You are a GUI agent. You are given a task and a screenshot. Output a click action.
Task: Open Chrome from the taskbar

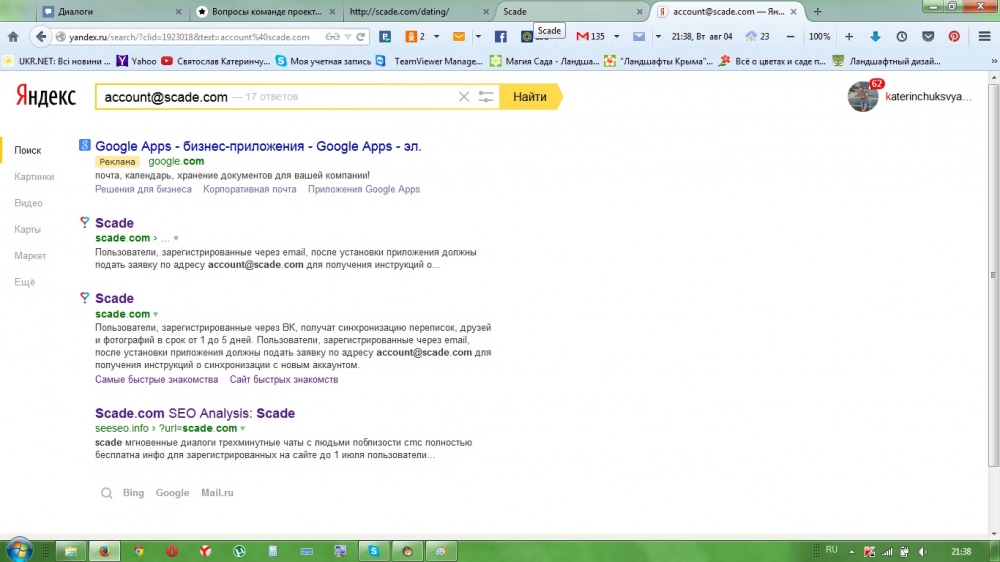pos(138,551)
